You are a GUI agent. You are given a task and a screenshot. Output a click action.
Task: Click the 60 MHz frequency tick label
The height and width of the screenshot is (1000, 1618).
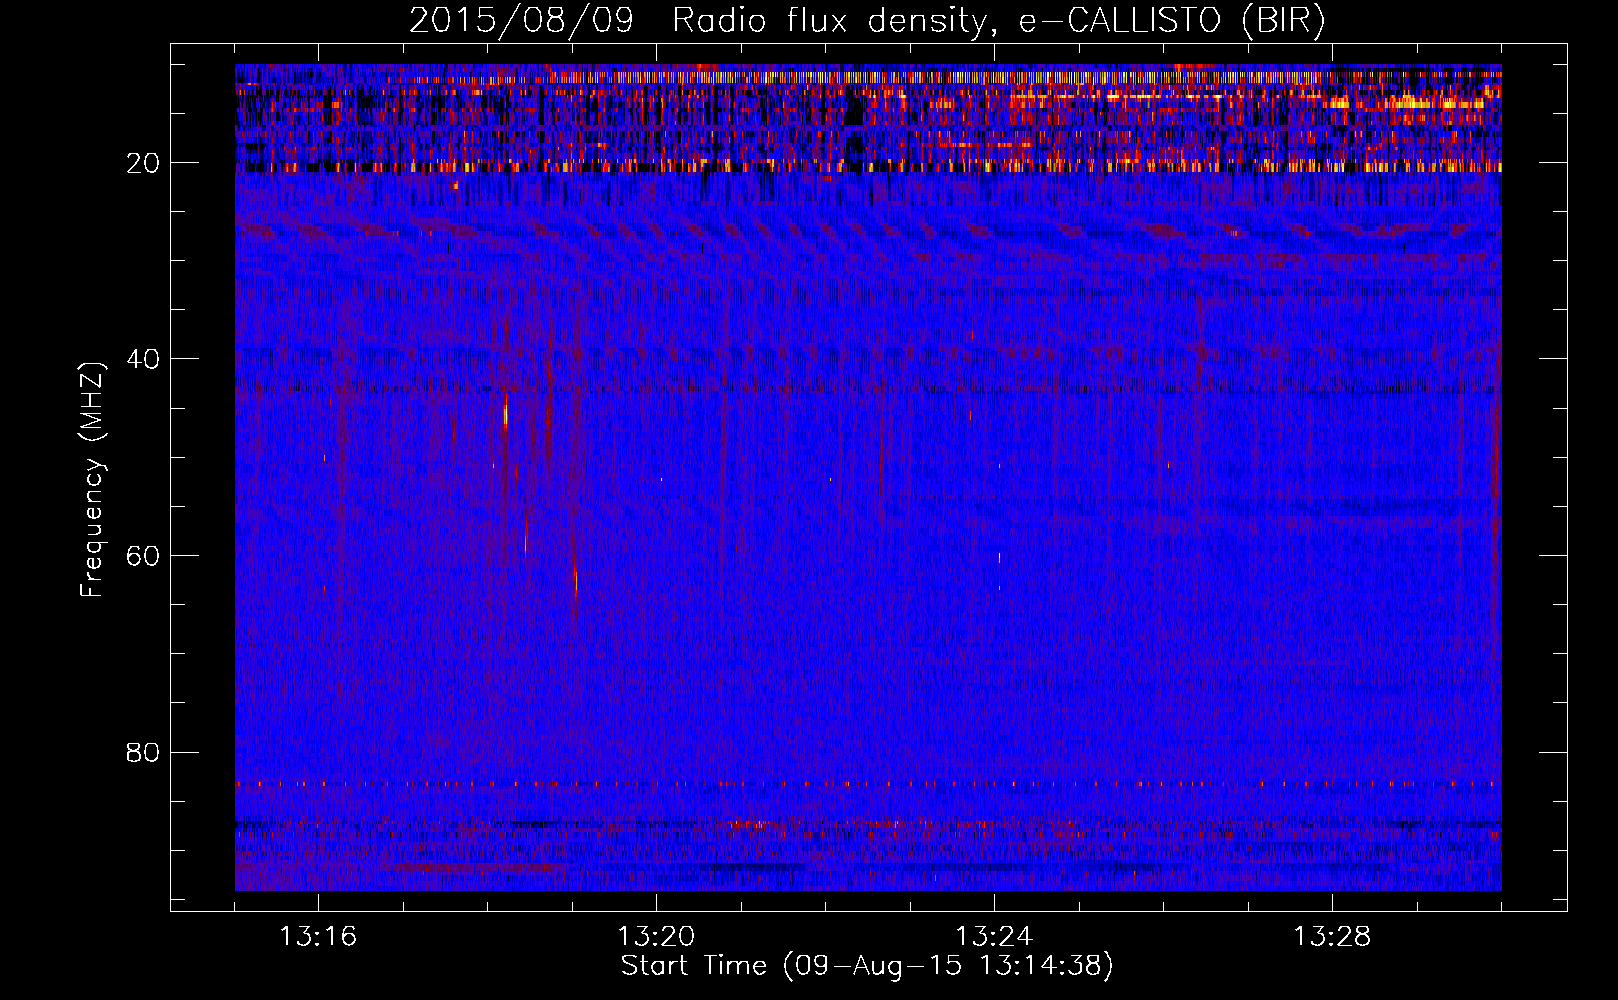143,556
